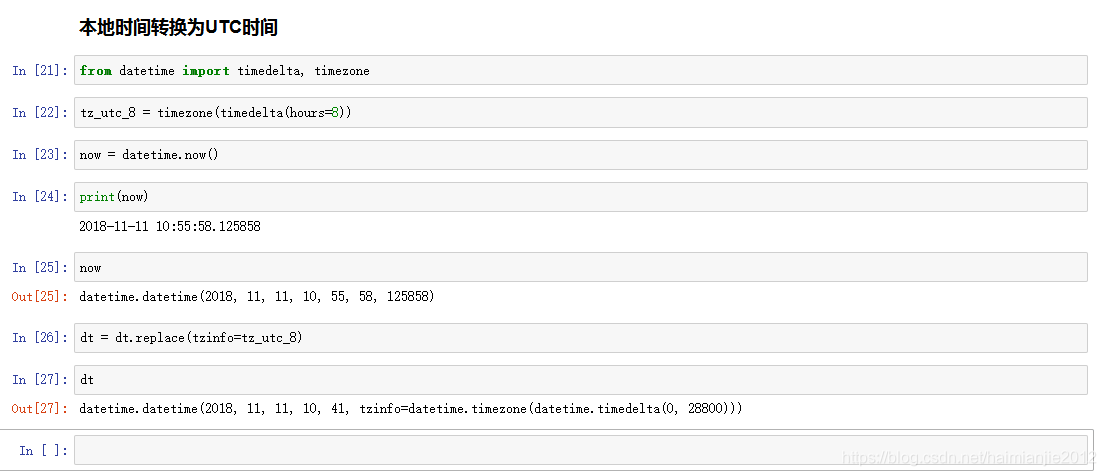The image size is (1106, 476).
Task: Click the import statement cell In [21]
Action: pos(581,71)
